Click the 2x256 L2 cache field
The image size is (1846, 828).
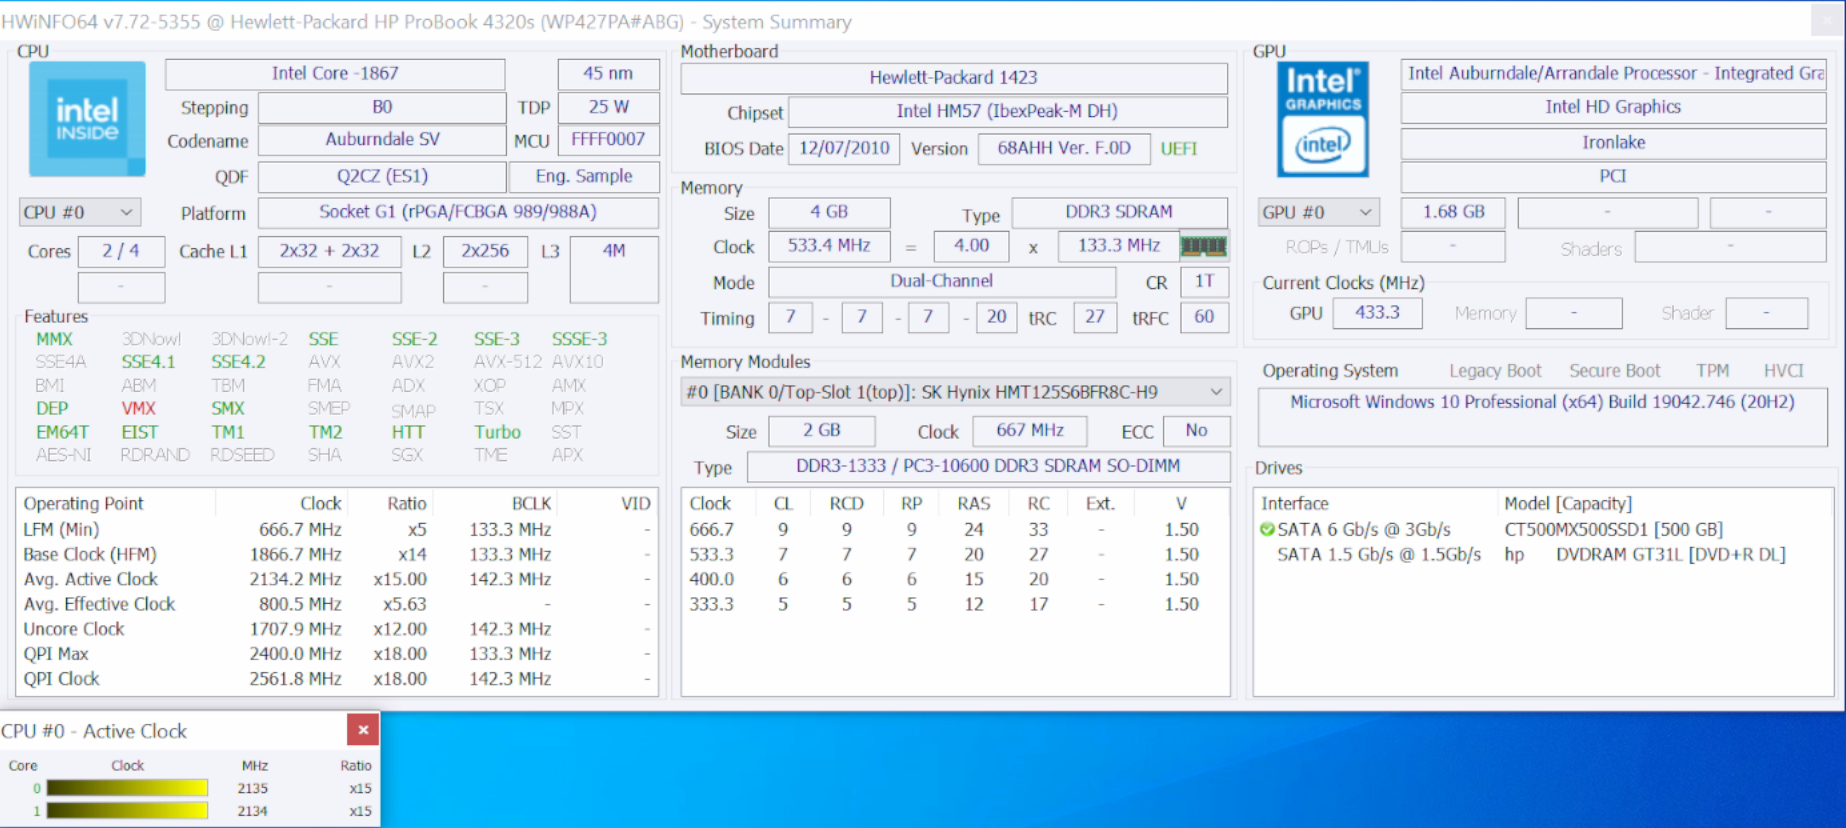tap(485, 251)
